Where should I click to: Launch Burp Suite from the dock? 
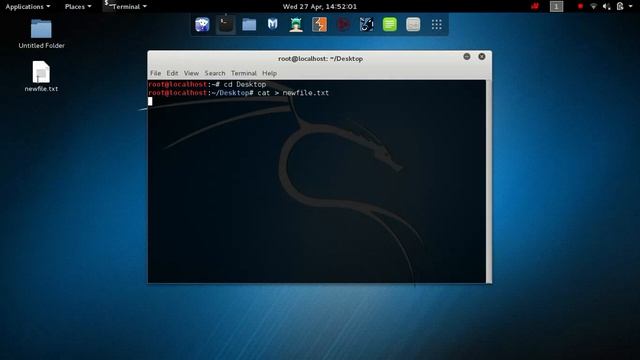pos(319,24)
